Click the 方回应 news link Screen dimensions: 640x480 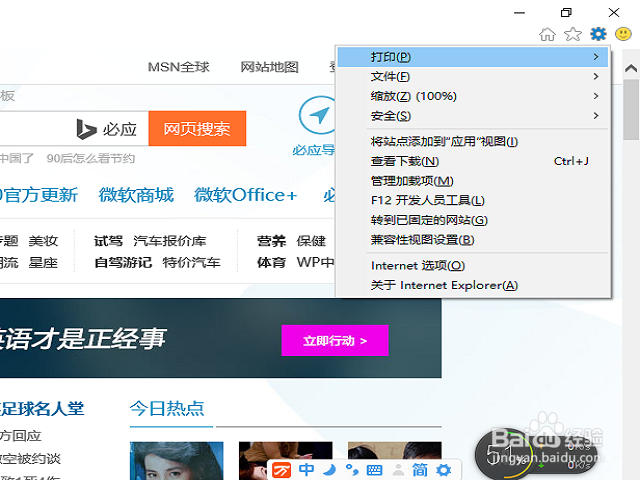click(x=20, y=436)
